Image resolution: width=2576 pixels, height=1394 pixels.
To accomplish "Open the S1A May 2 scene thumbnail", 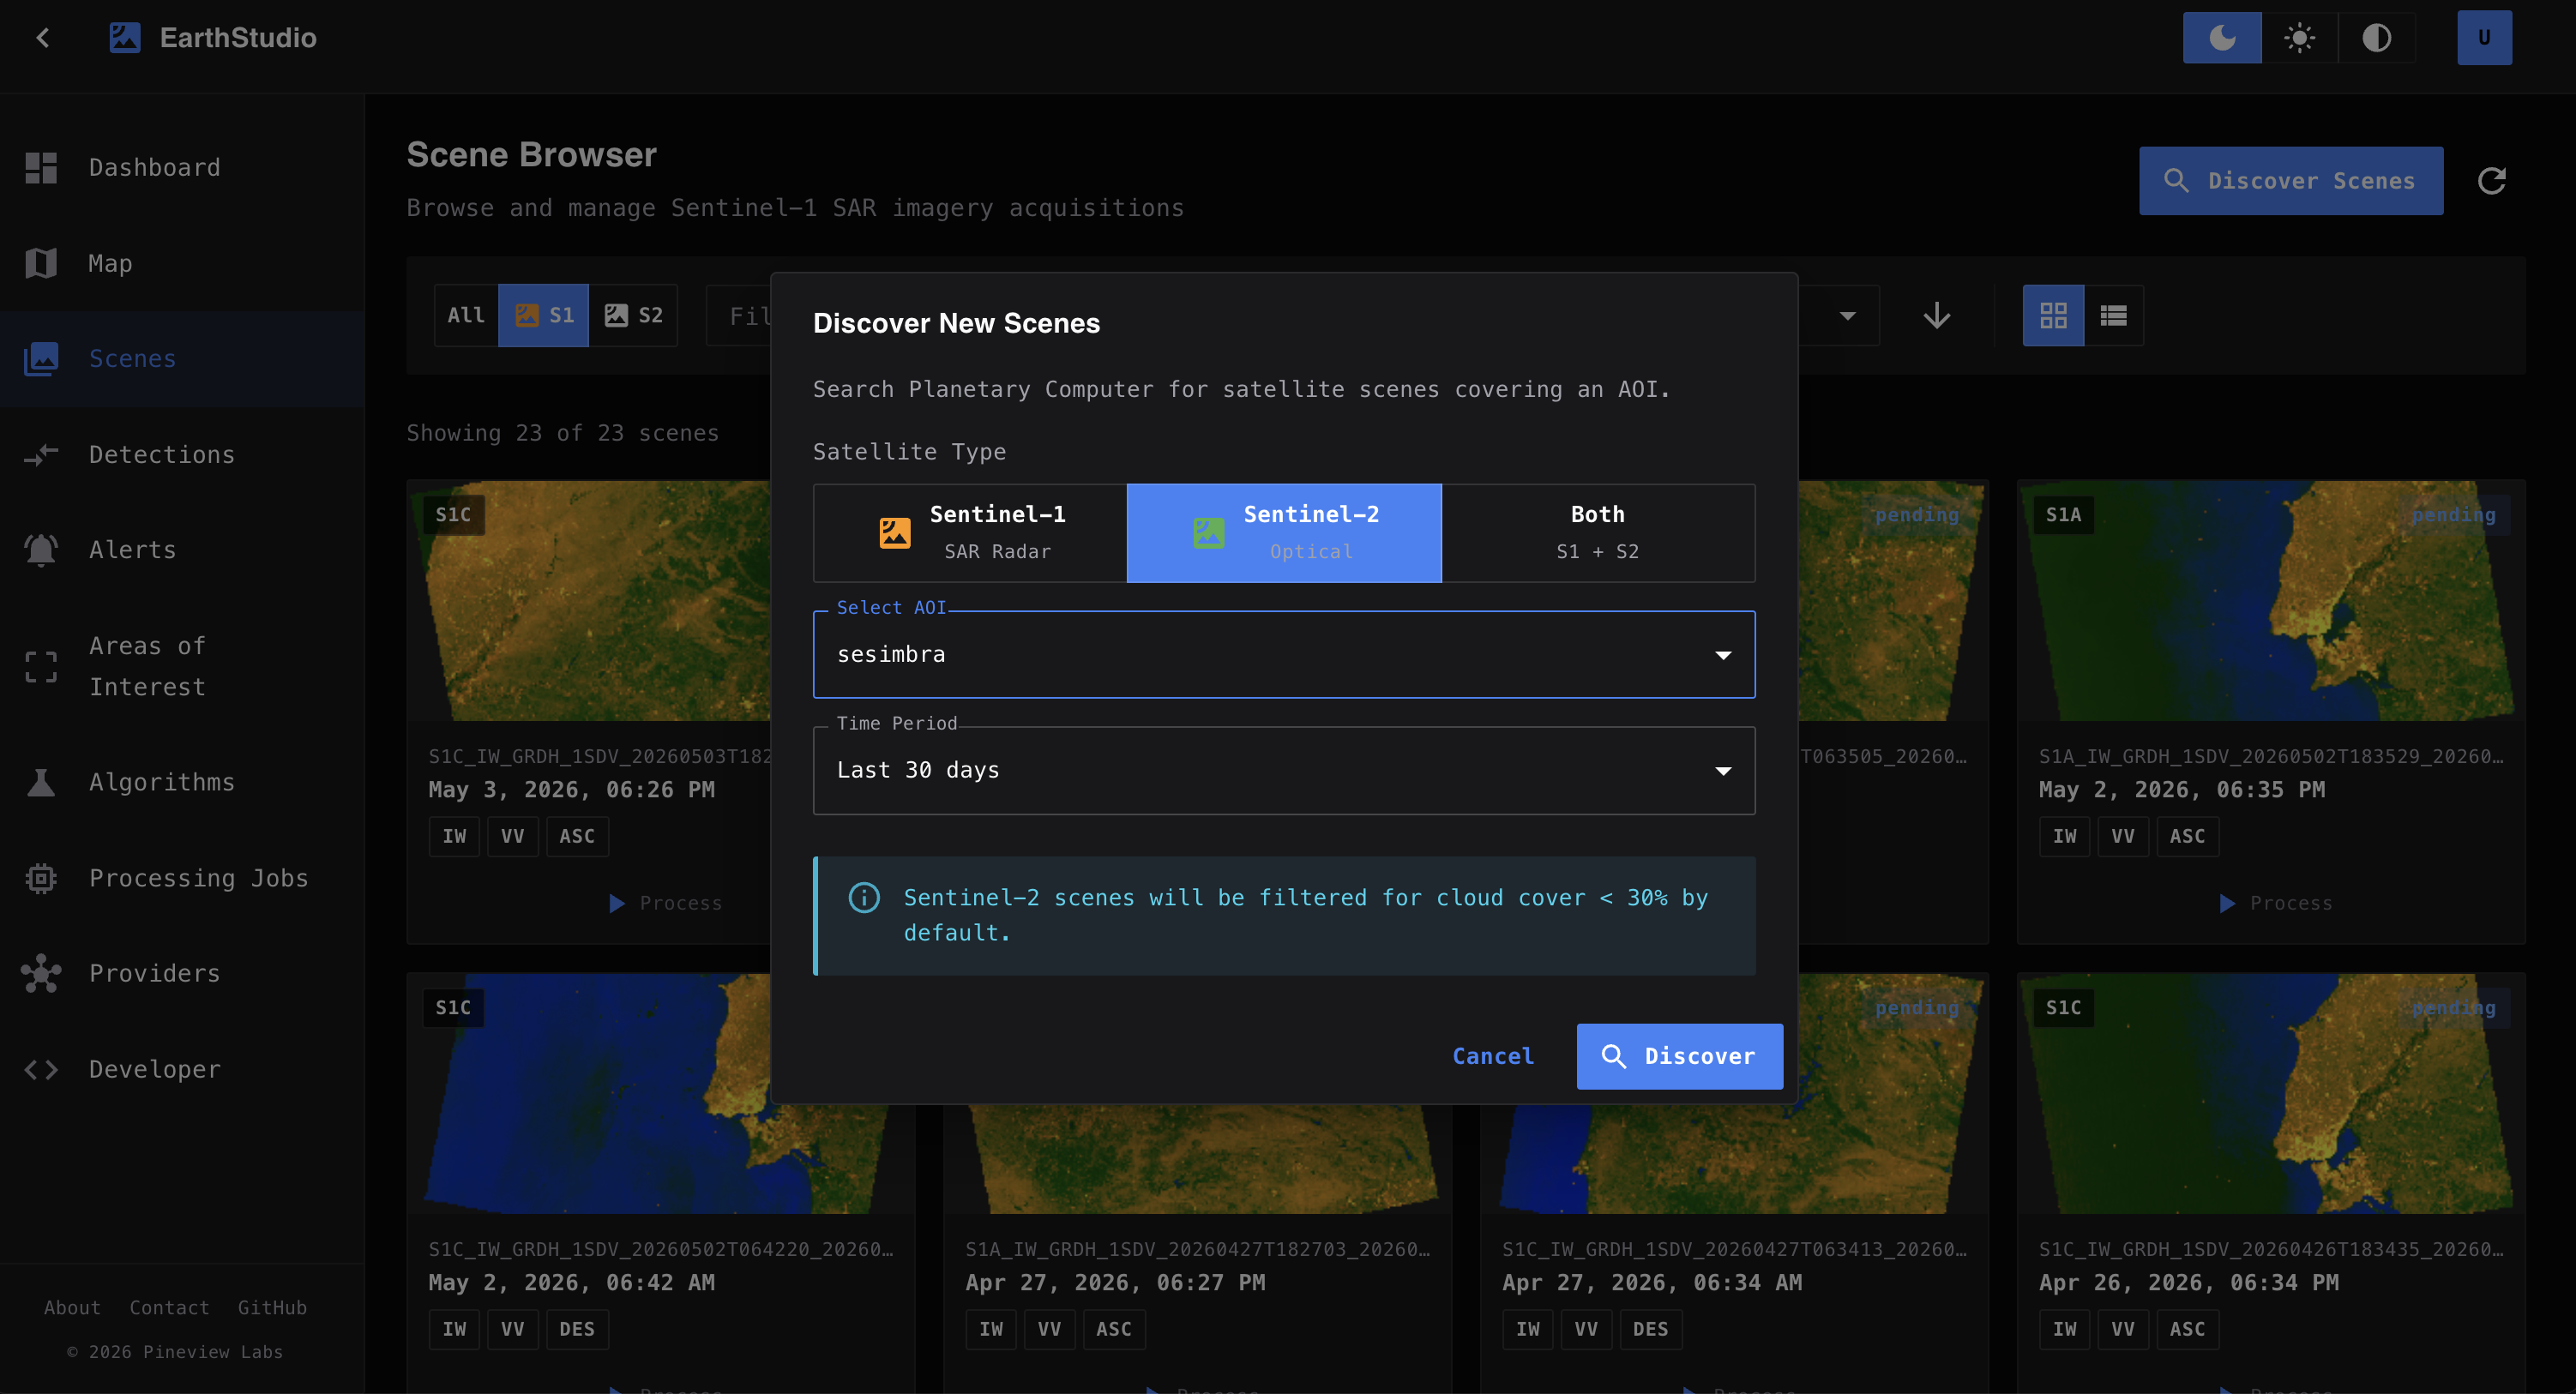I will pos(2270,601).
